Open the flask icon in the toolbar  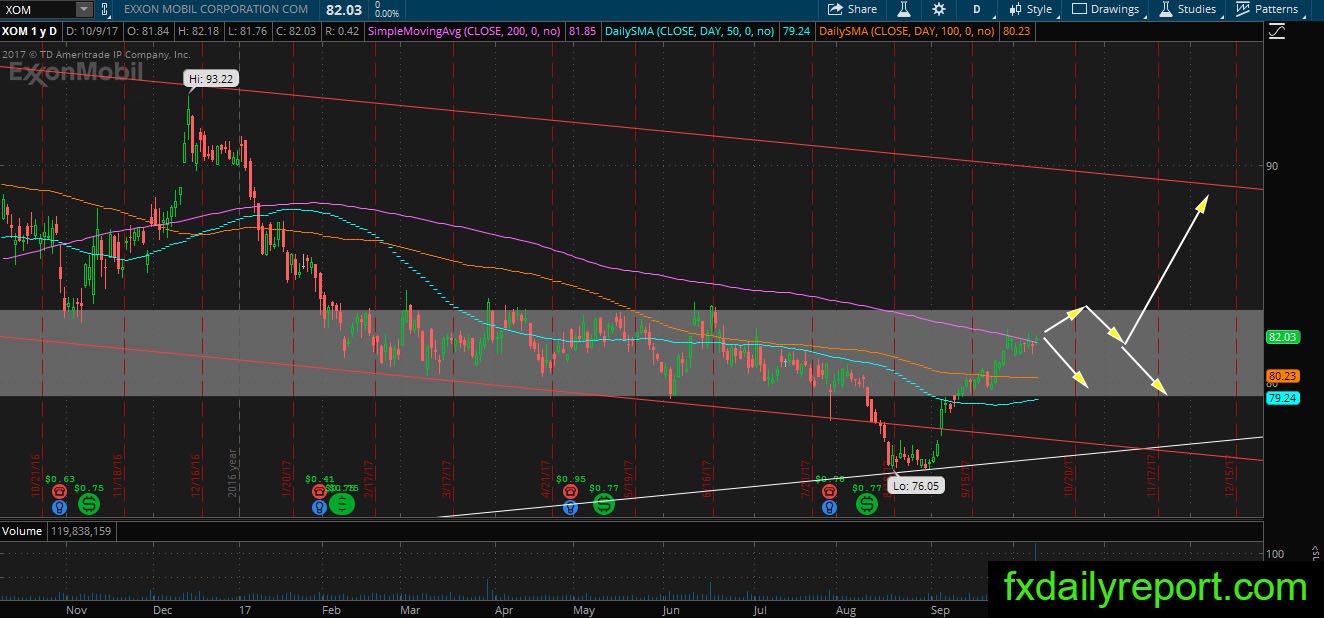click(903, 9)
